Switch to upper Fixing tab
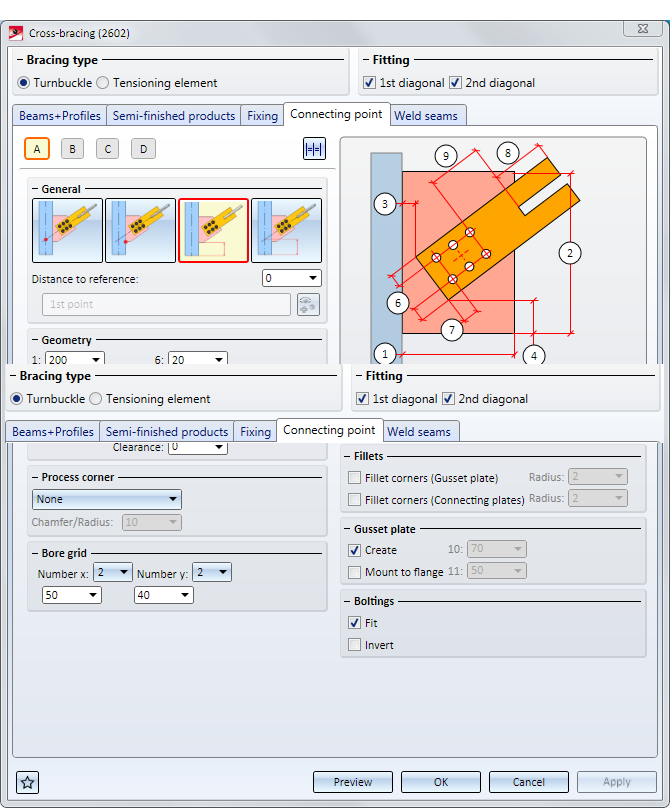This screenshot has height=808, width=670. (262, 115)
